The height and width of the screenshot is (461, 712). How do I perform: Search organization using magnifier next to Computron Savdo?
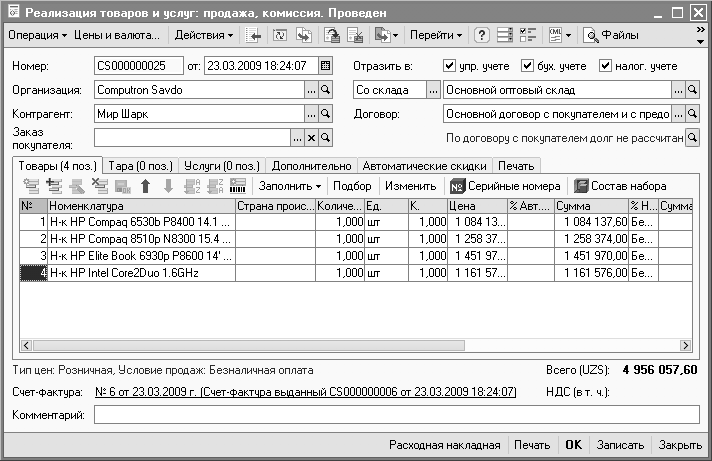click(x=325, y=90)
